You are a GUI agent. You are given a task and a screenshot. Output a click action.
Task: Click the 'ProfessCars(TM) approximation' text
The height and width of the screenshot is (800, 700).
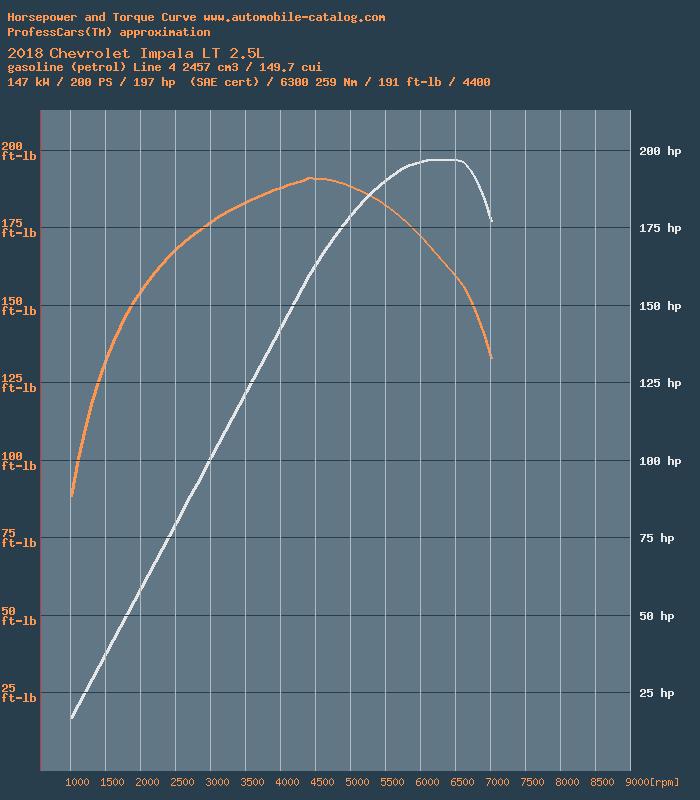[x=109, y=32]
